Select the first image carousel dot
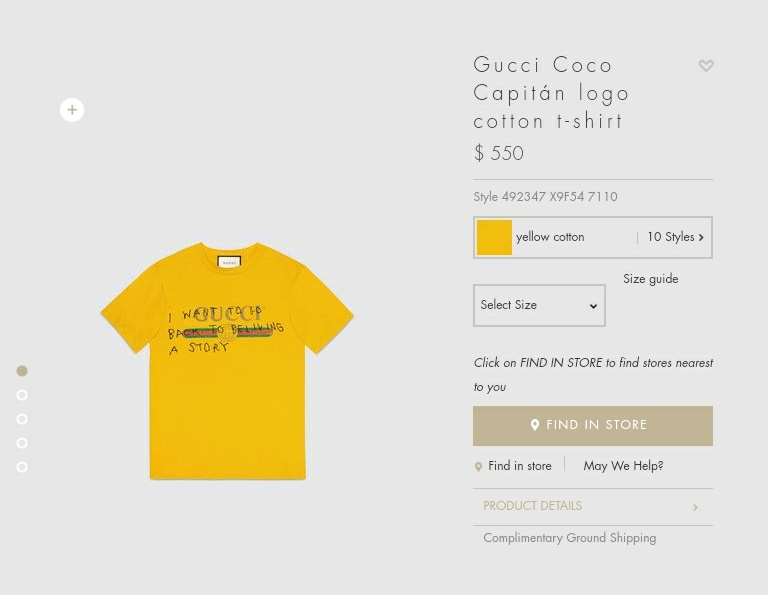768x595 pixels. 22,371
